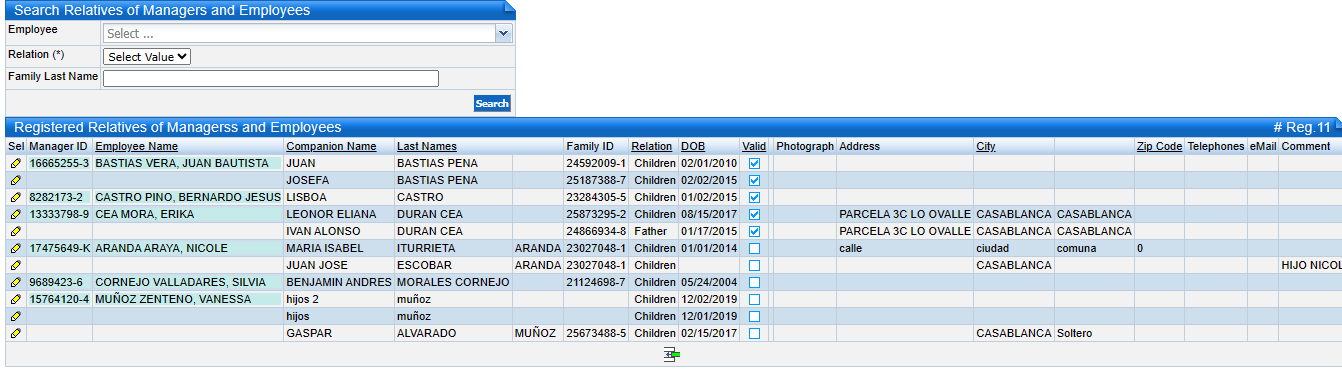Edit the LISBOA CASTRO row pencil icon
Image resolution: width=1342 pixels, height=370 pixels.
click(15, 197)
